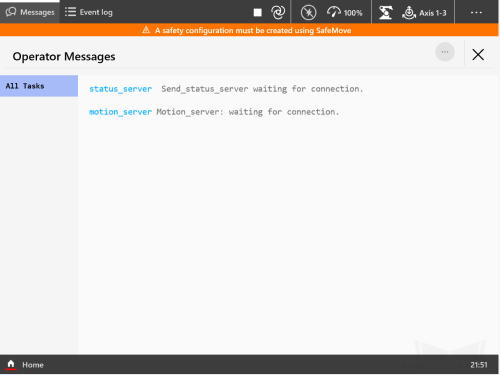
Task: Select the All Tasks filter
Action: point(39,86)
